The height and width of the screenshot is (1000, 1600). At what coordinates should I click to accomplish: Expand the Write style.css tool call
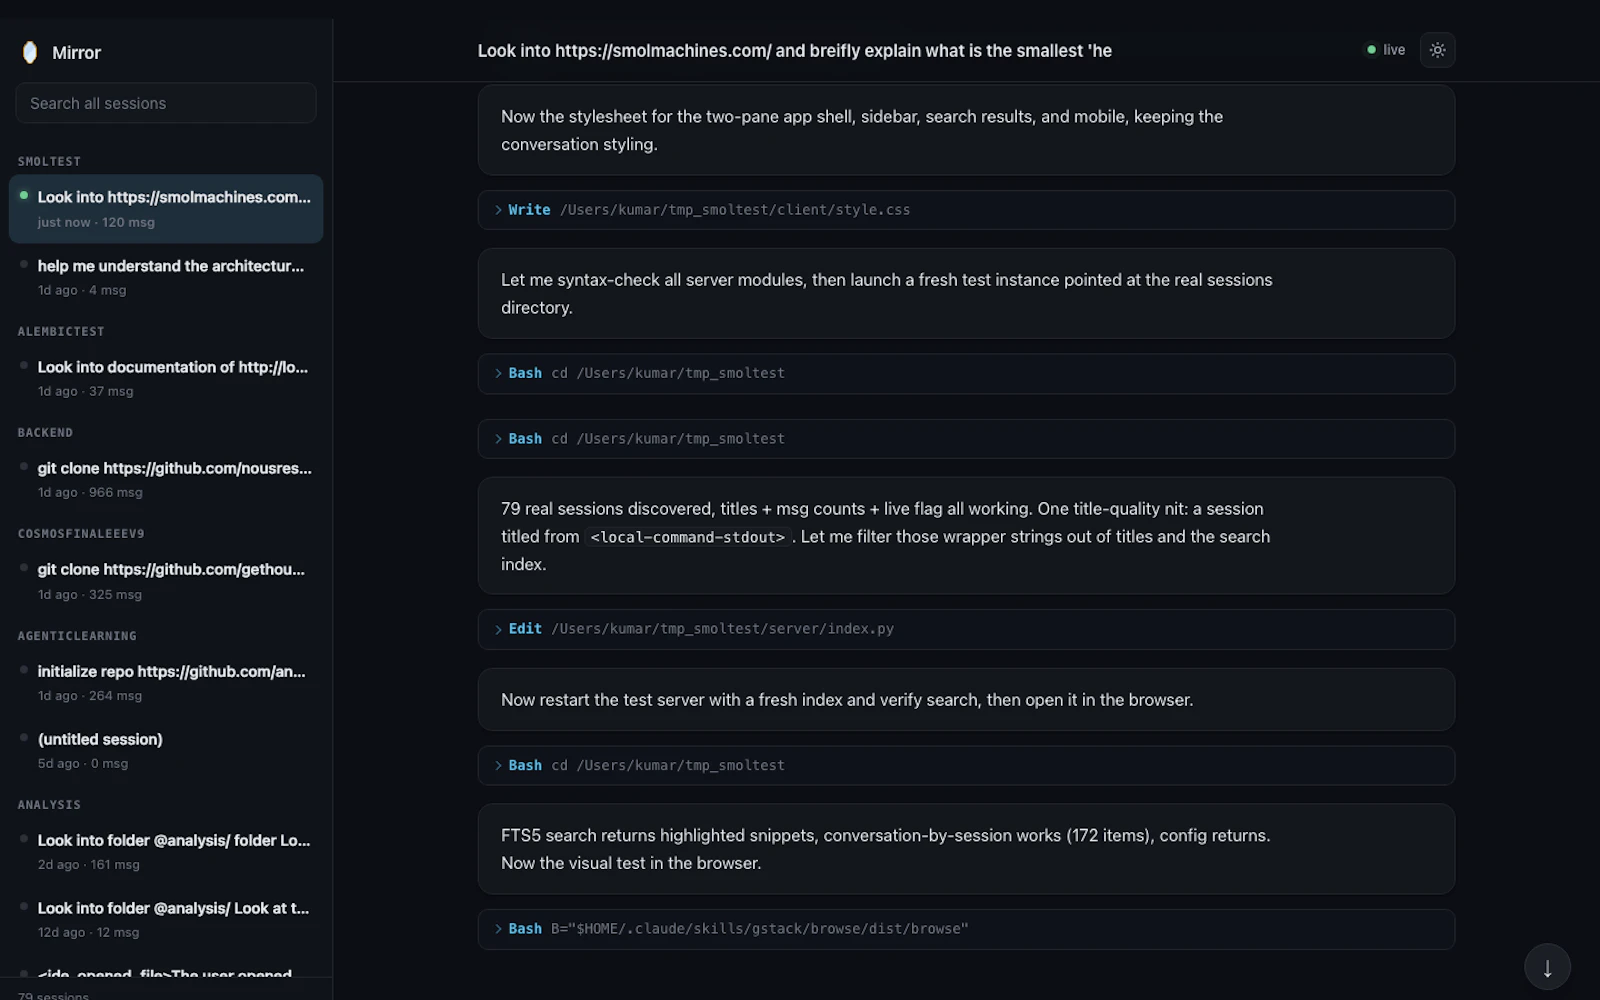(966, 210)
